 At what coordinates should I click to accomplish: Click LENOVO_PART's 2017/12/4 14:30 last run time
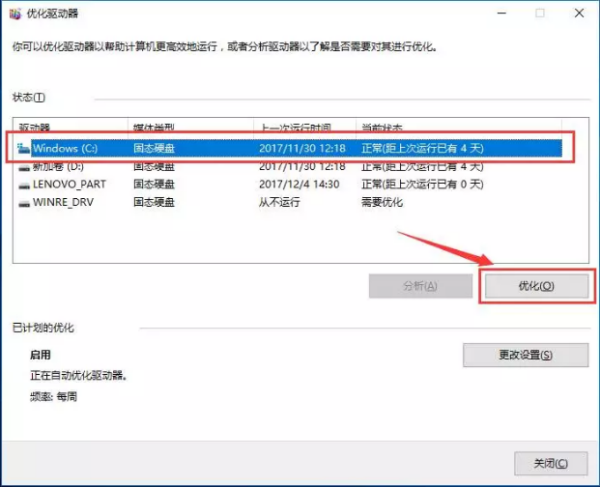pos(299,184)
